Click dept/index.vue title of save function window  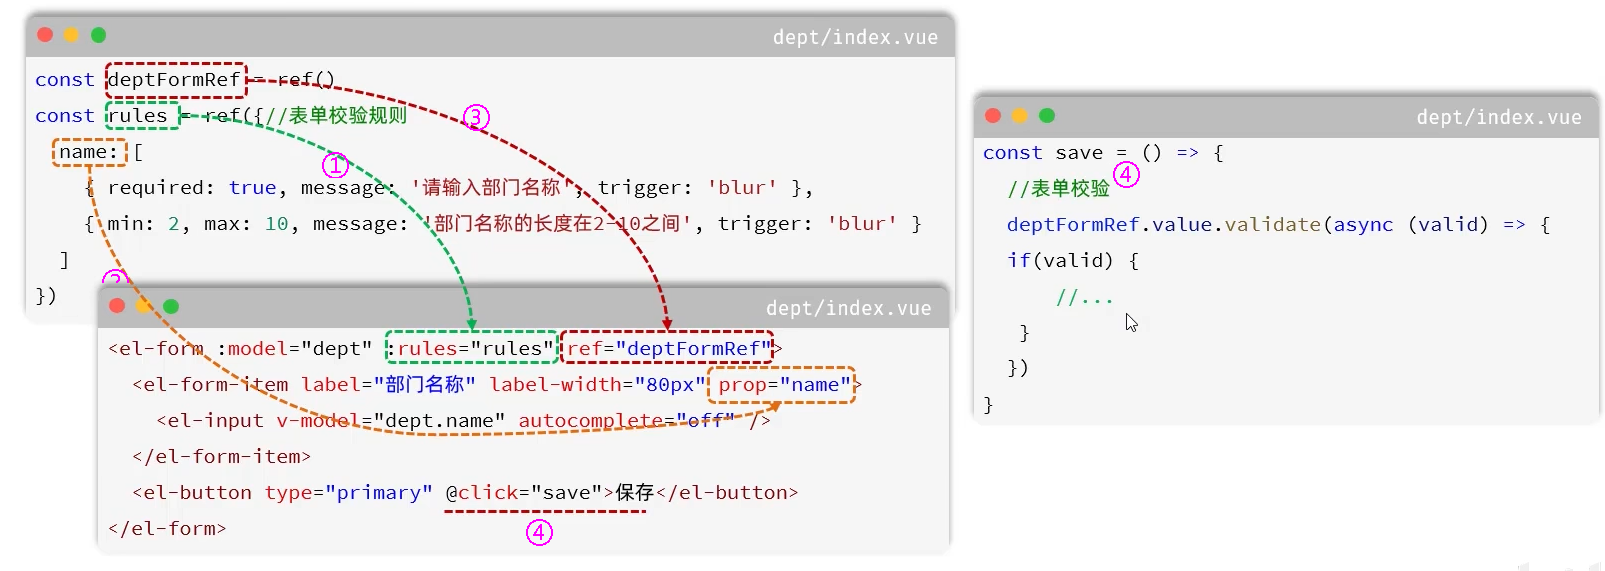tap(1498, 117)
